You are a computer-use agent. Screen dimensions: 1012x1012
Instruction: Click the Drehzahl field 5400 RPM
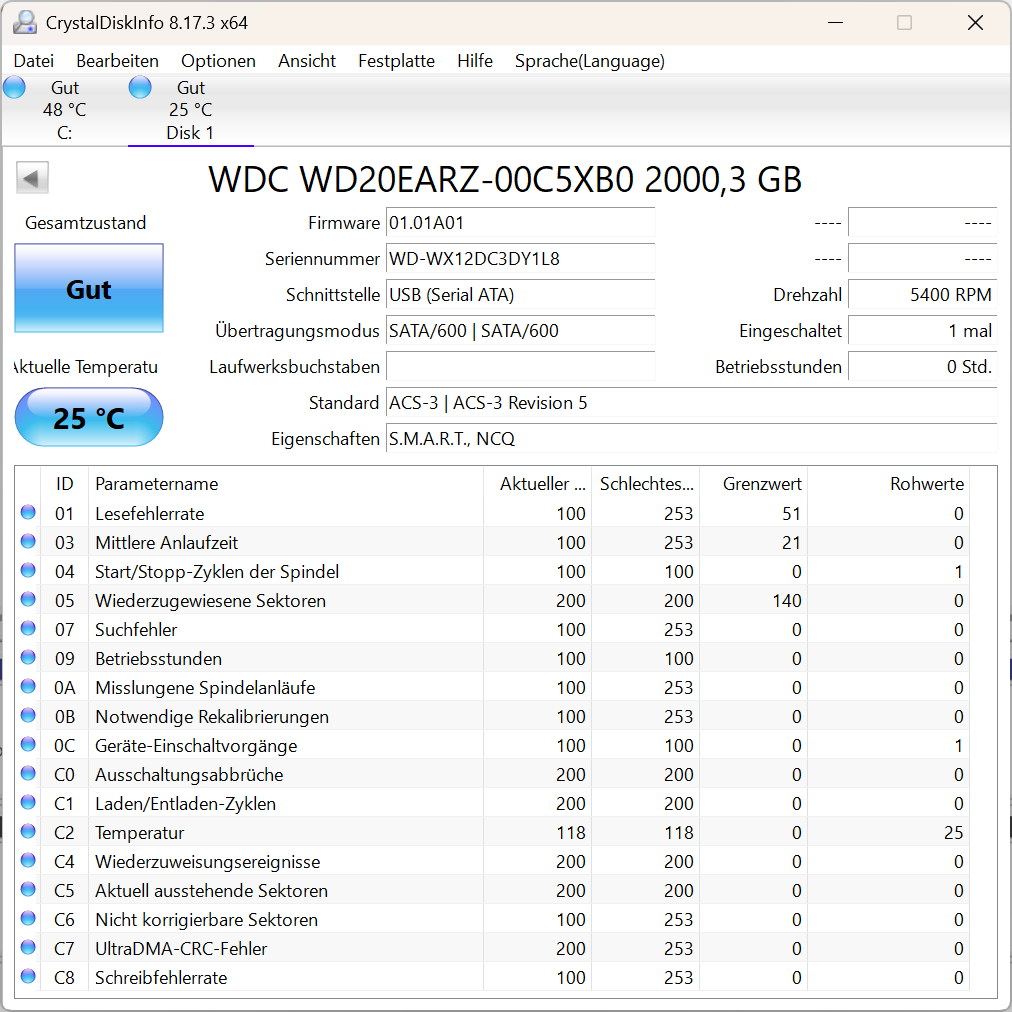(922, 296)
